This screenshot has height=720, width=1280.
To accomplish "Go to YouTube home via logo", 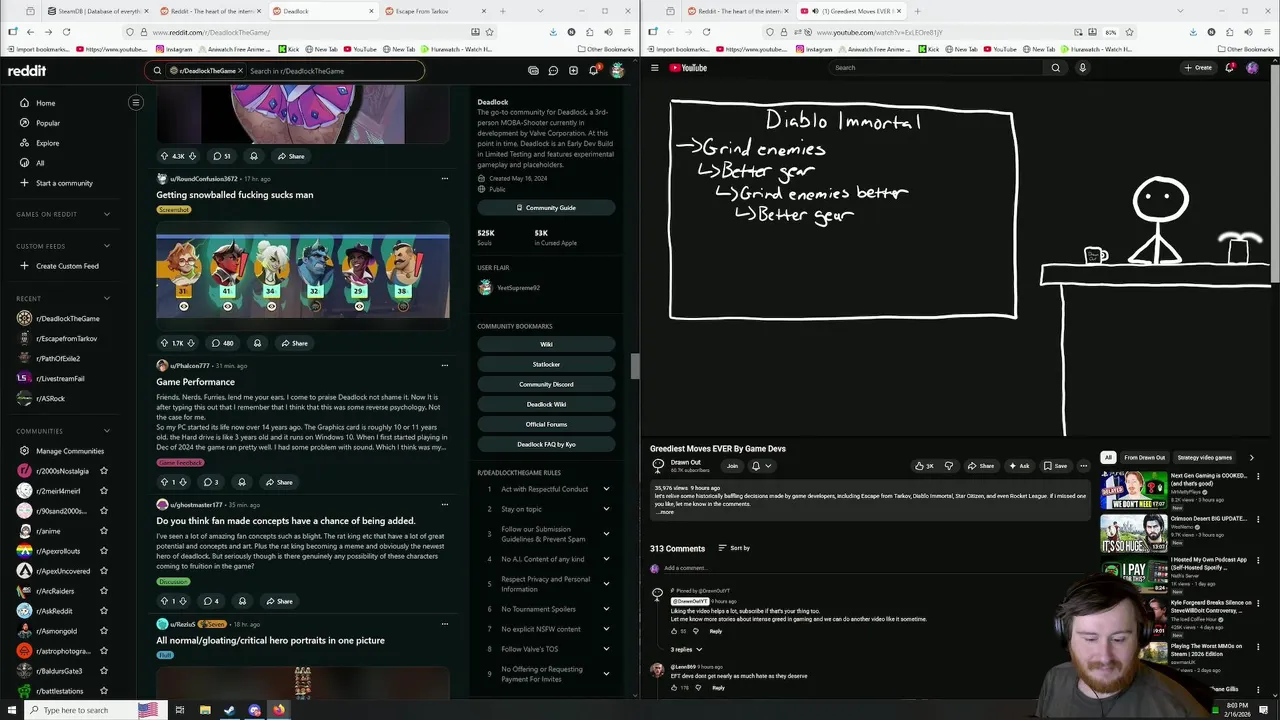I will pyautogui.click(x=688, y=68).
